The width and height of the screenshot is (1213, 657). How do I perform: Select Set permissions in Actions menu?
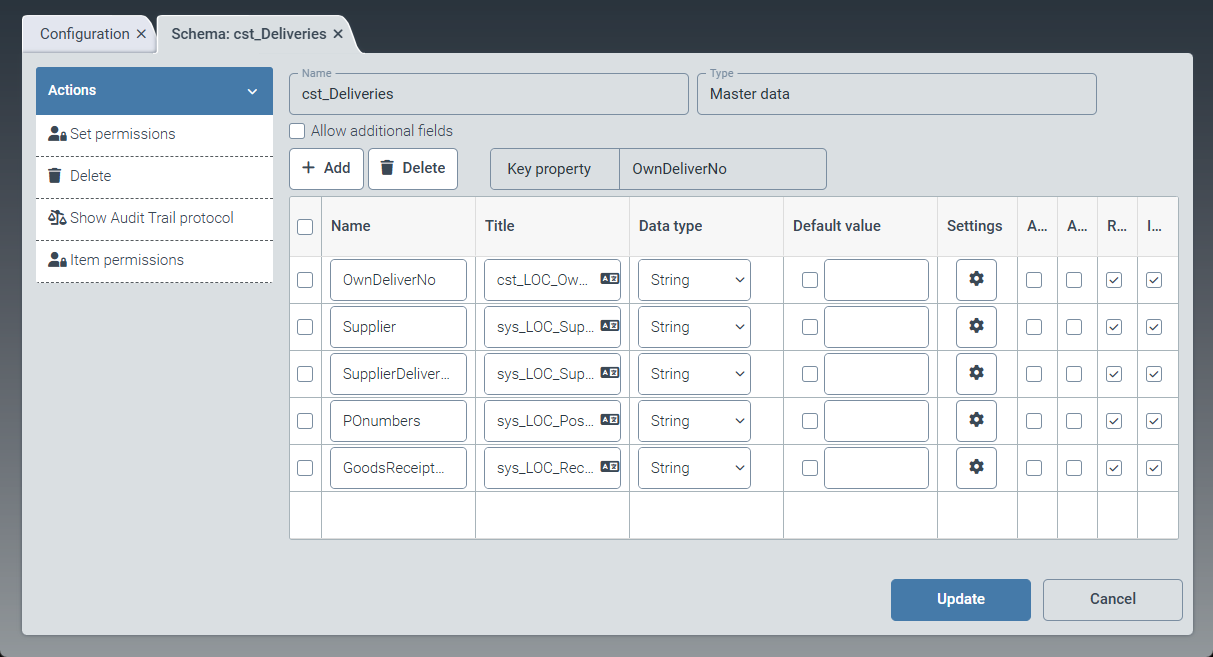pyautogui.click(x=122, y=134)
